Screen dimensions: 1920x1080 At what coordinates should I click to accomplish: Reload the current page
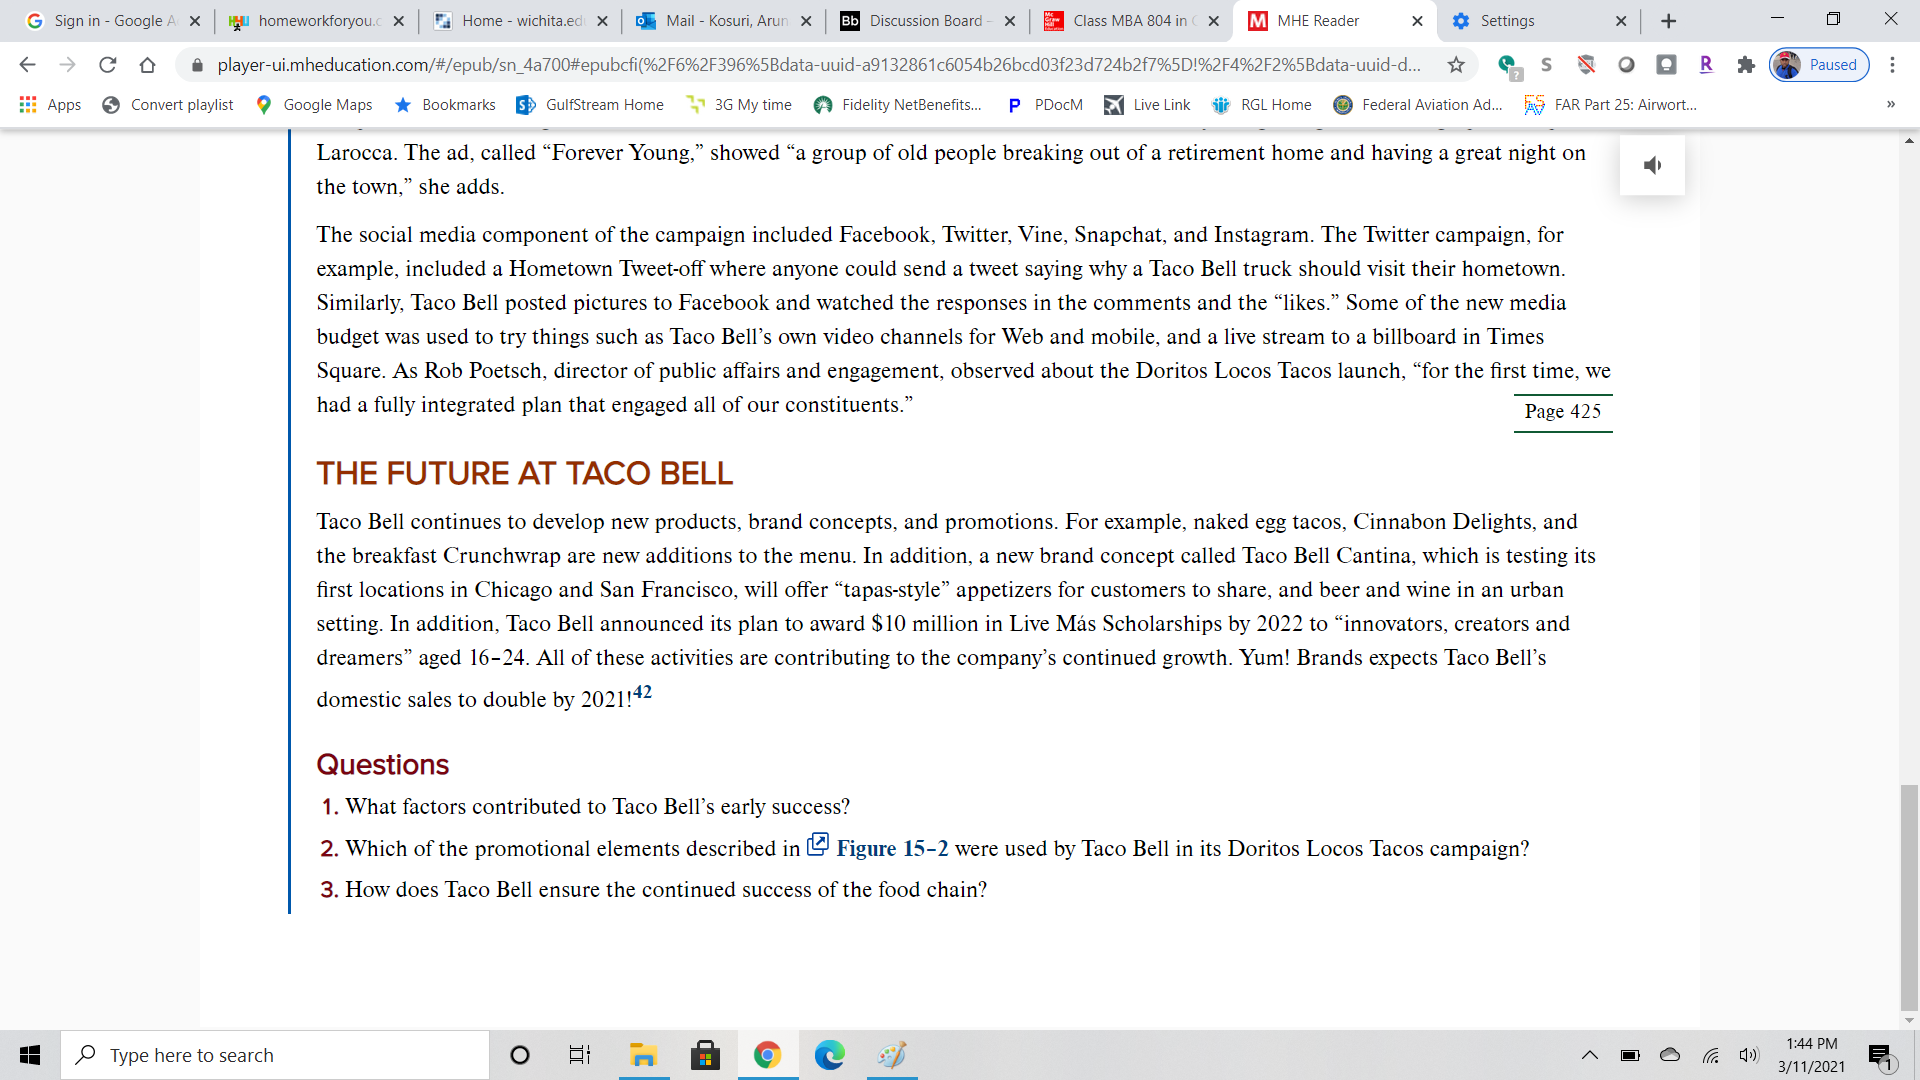point(107,65)
